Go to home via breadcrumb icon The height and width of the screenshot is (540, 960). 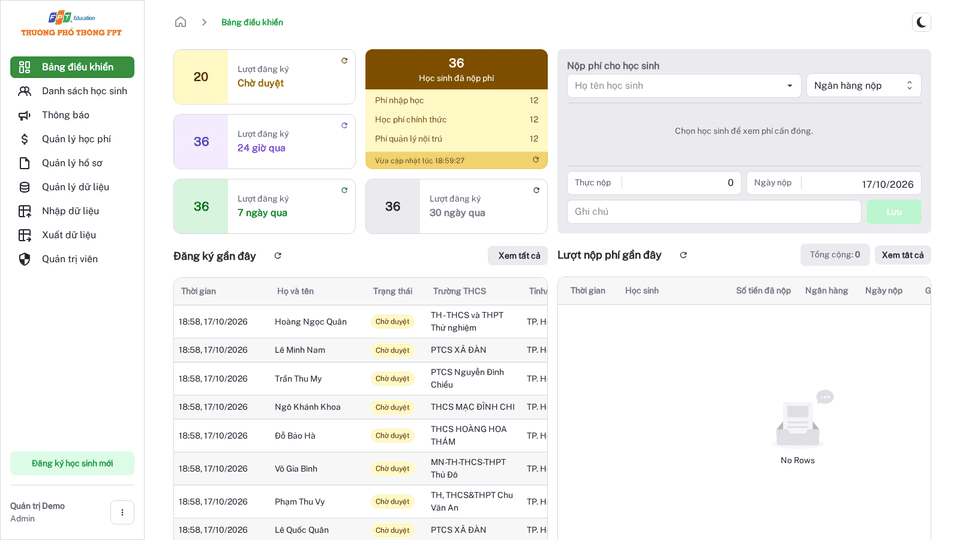pyautogui.click(x=180, y=22)
